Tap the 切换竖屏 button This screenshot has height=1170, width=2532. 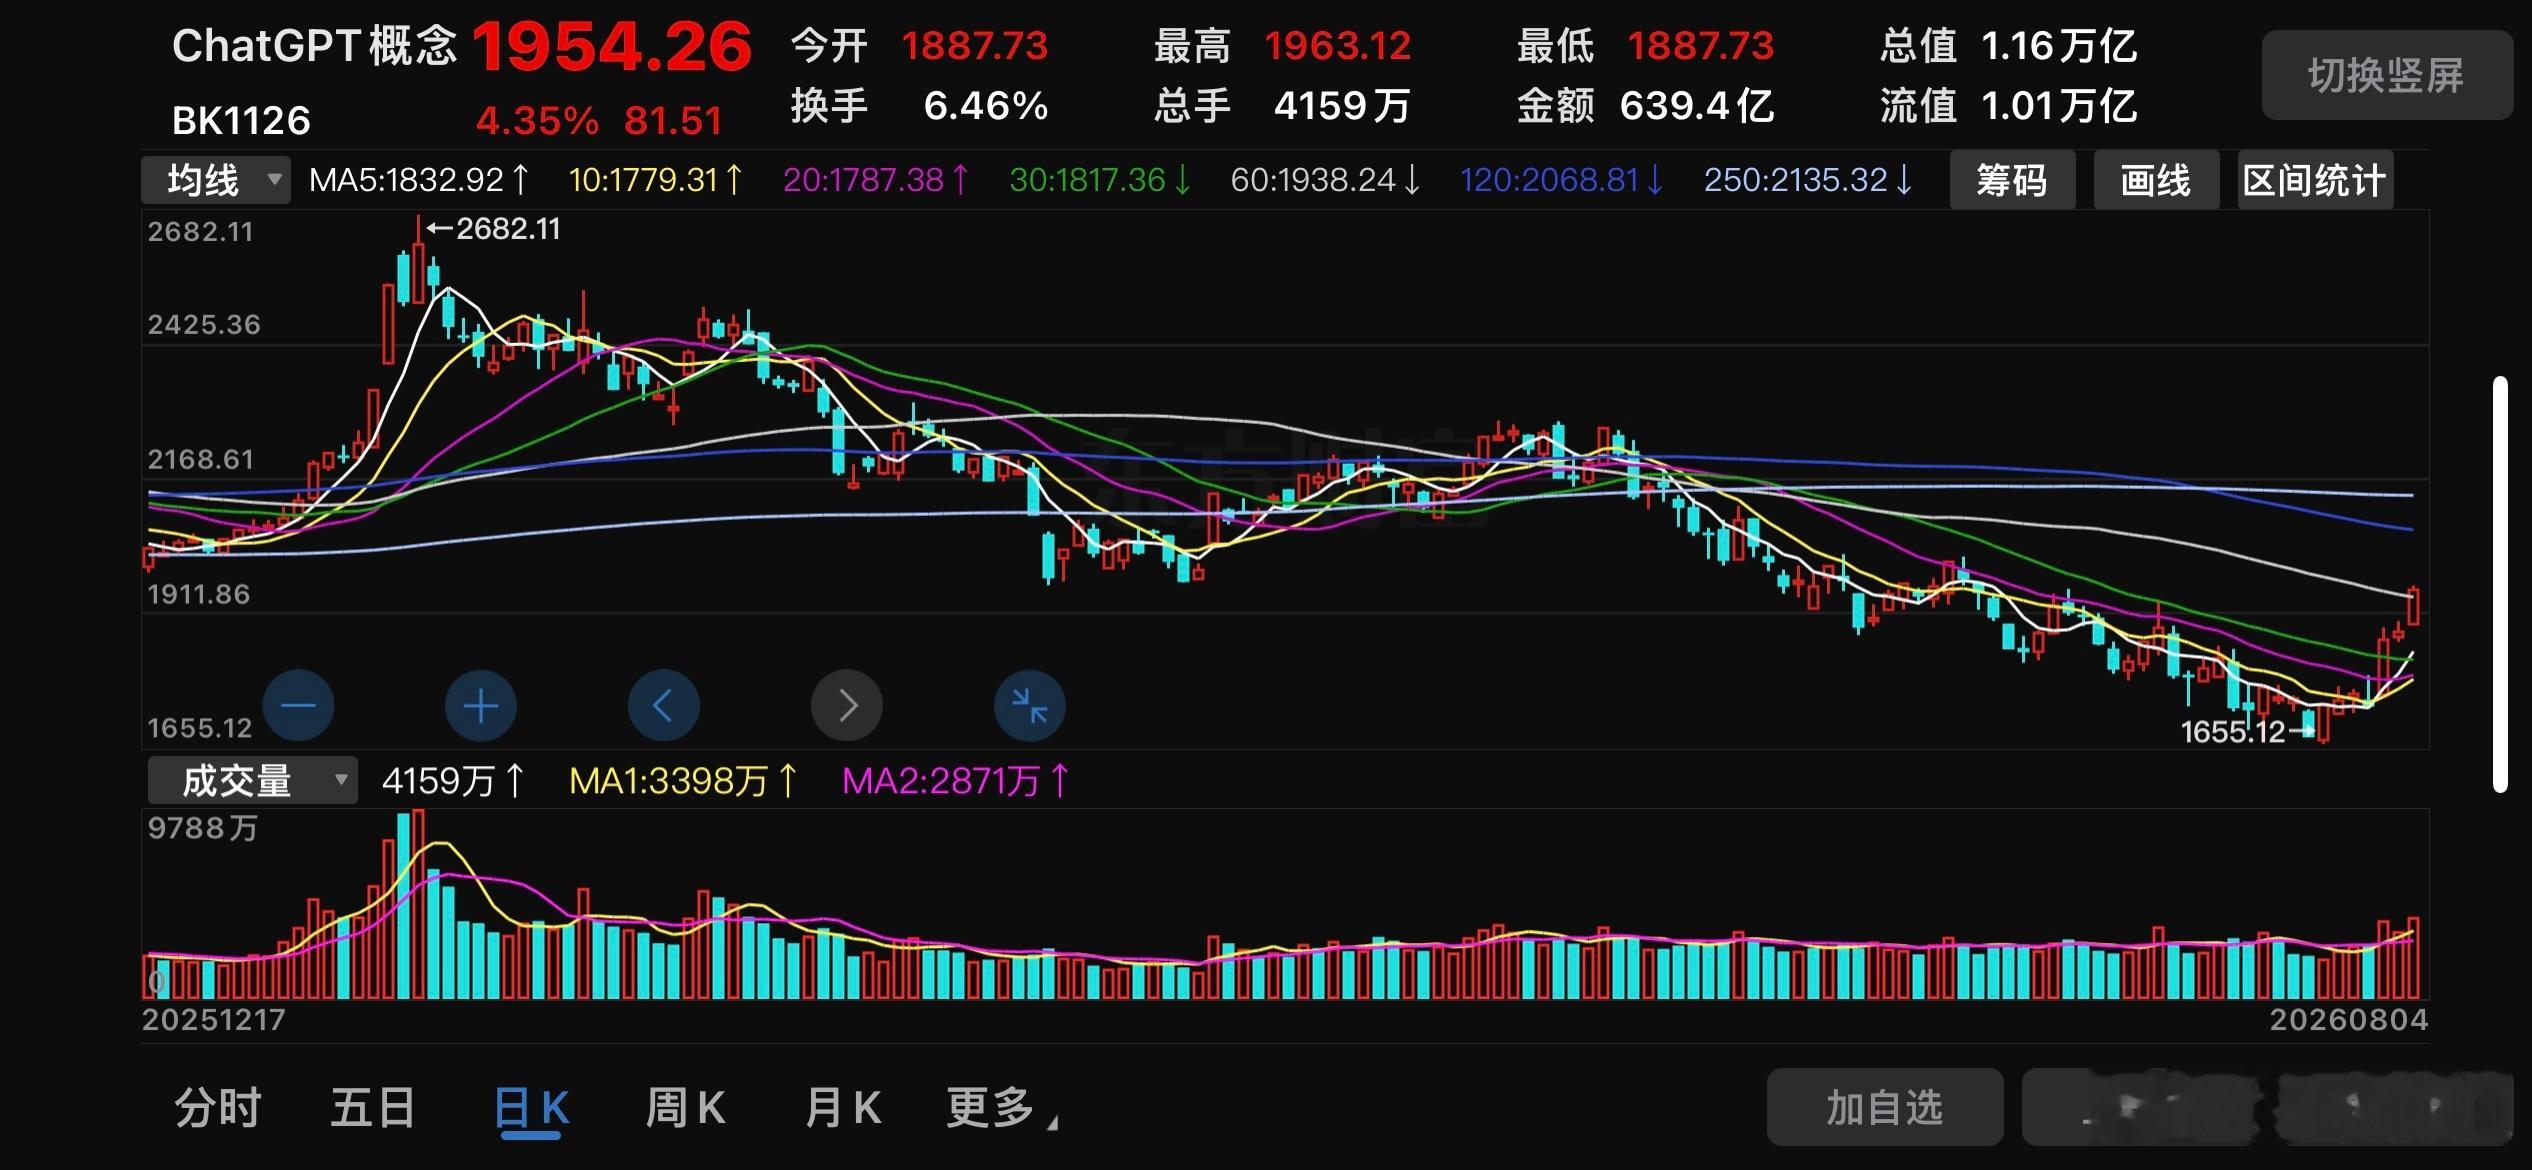click(x=2387, y=75)
